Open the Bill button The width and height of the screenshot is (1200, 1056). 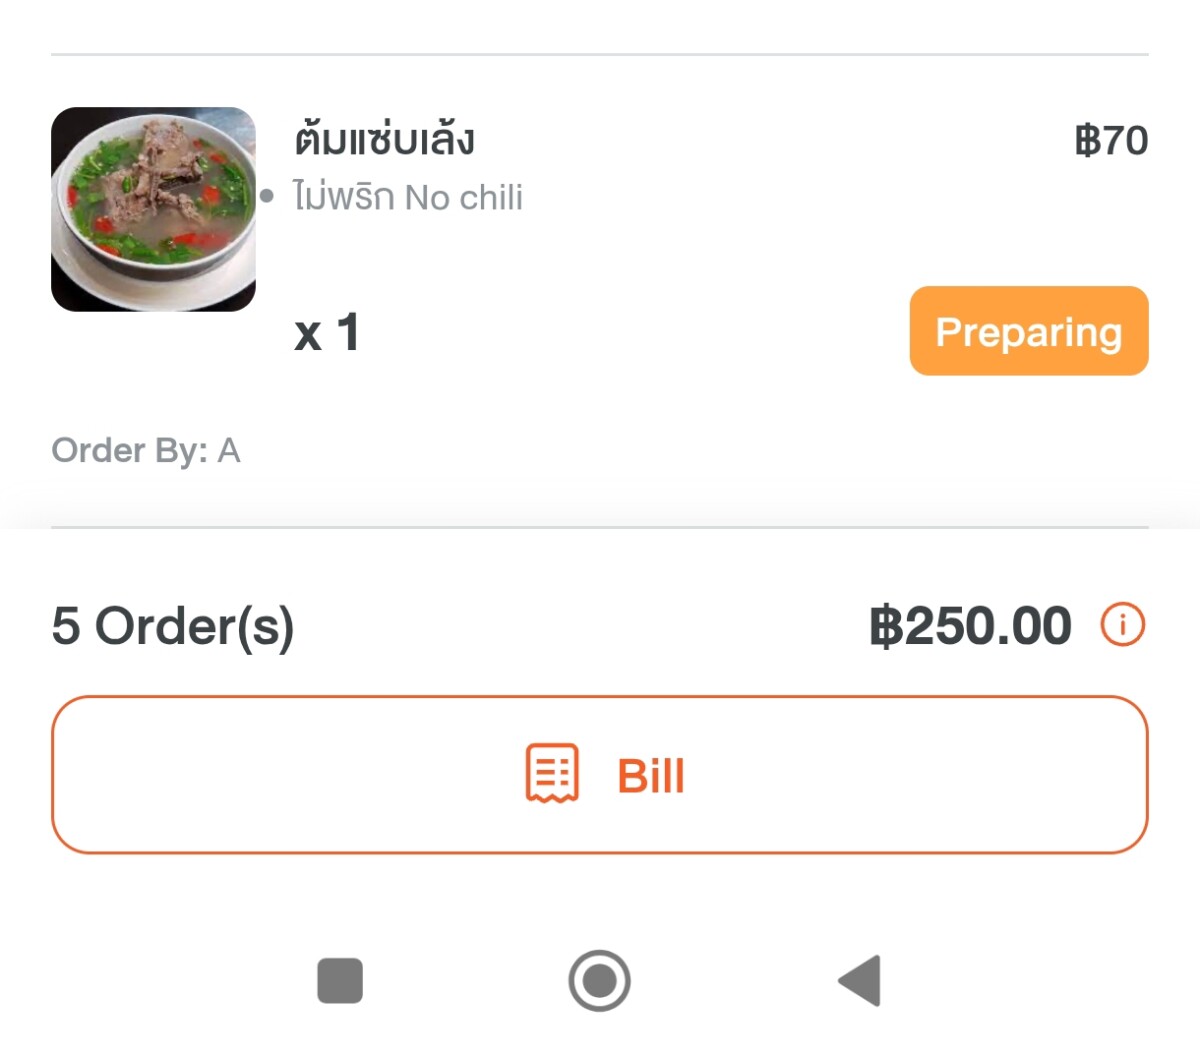click(x=600, y=774)
